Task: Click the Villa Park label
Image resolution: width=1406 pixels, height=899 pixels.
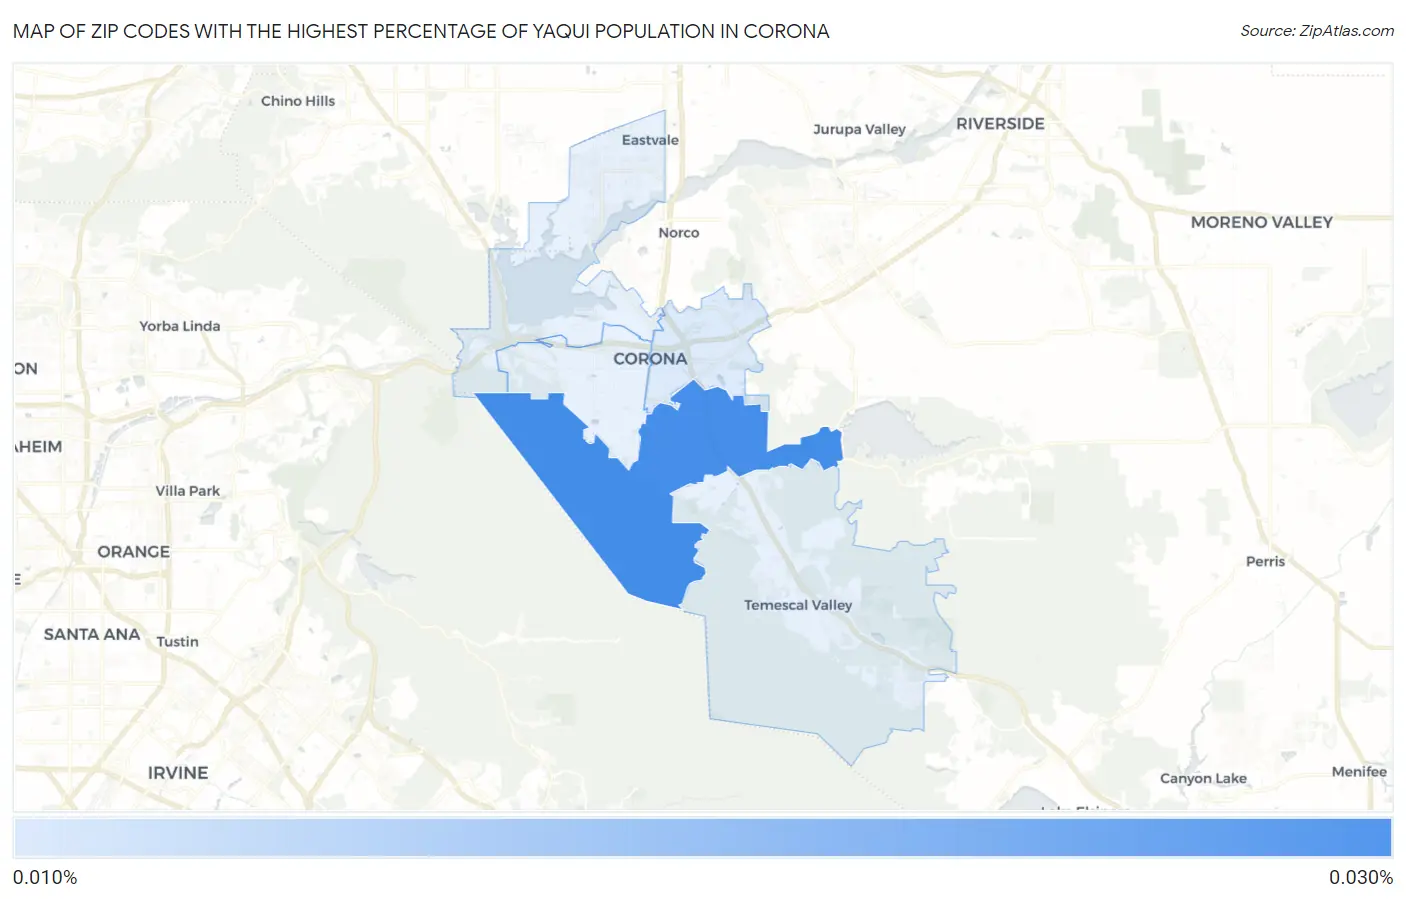Action: click(188, 491)
